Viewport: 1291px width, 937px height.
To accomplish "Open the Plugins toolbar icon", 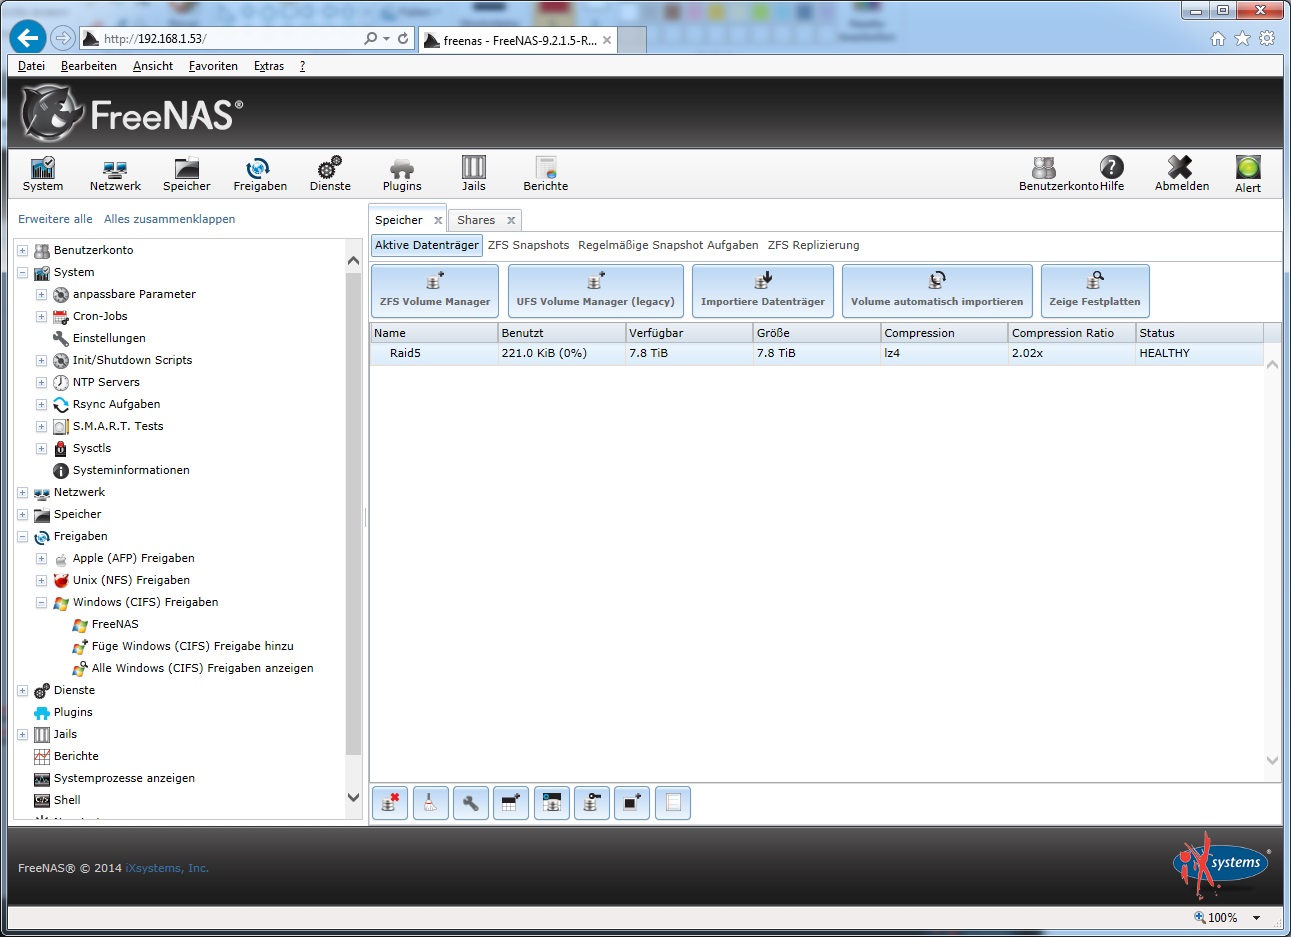I will coord(402,174).
